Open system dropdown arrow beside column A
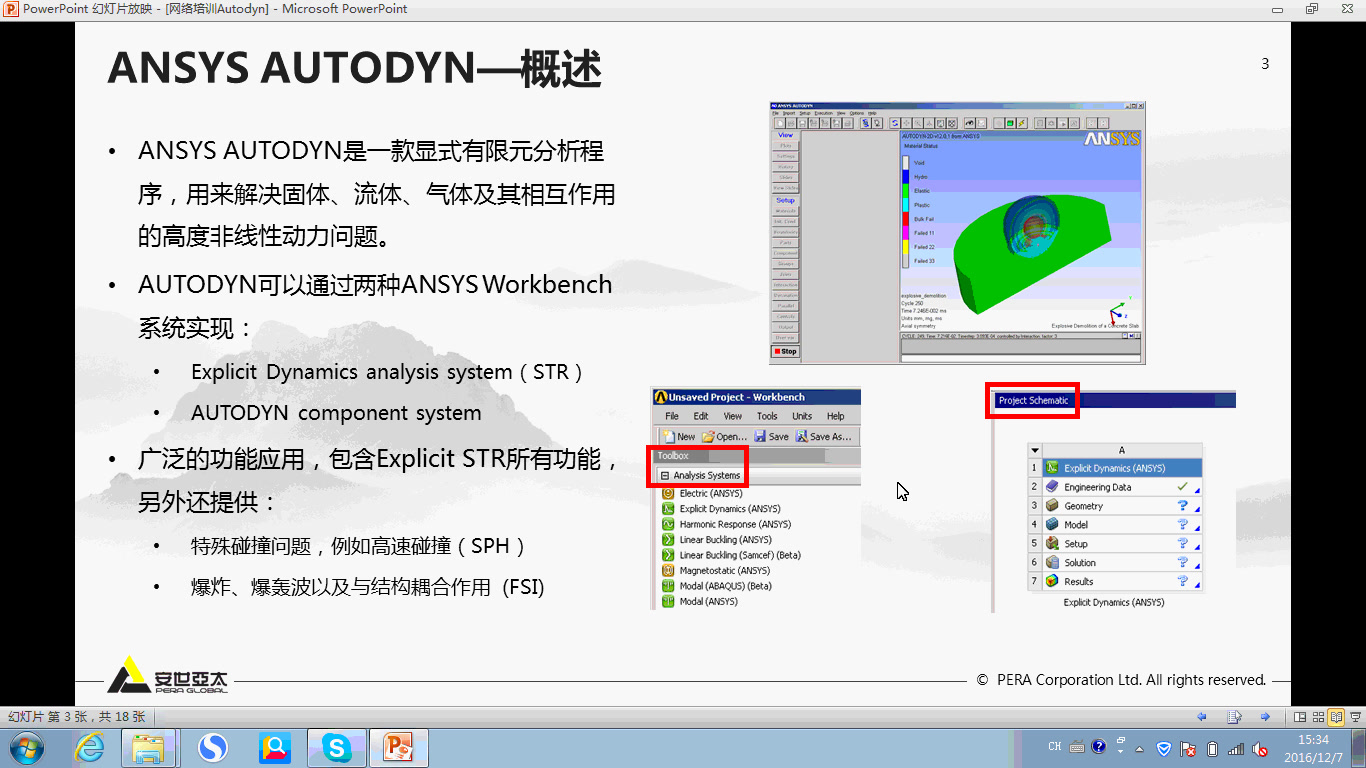 (1035, 450)
